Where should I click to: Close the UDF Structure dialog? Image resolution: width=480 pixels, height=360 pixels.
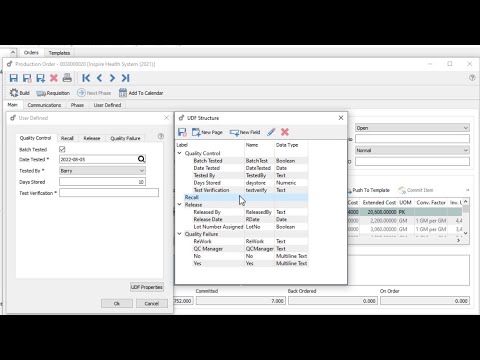[341, 118]
